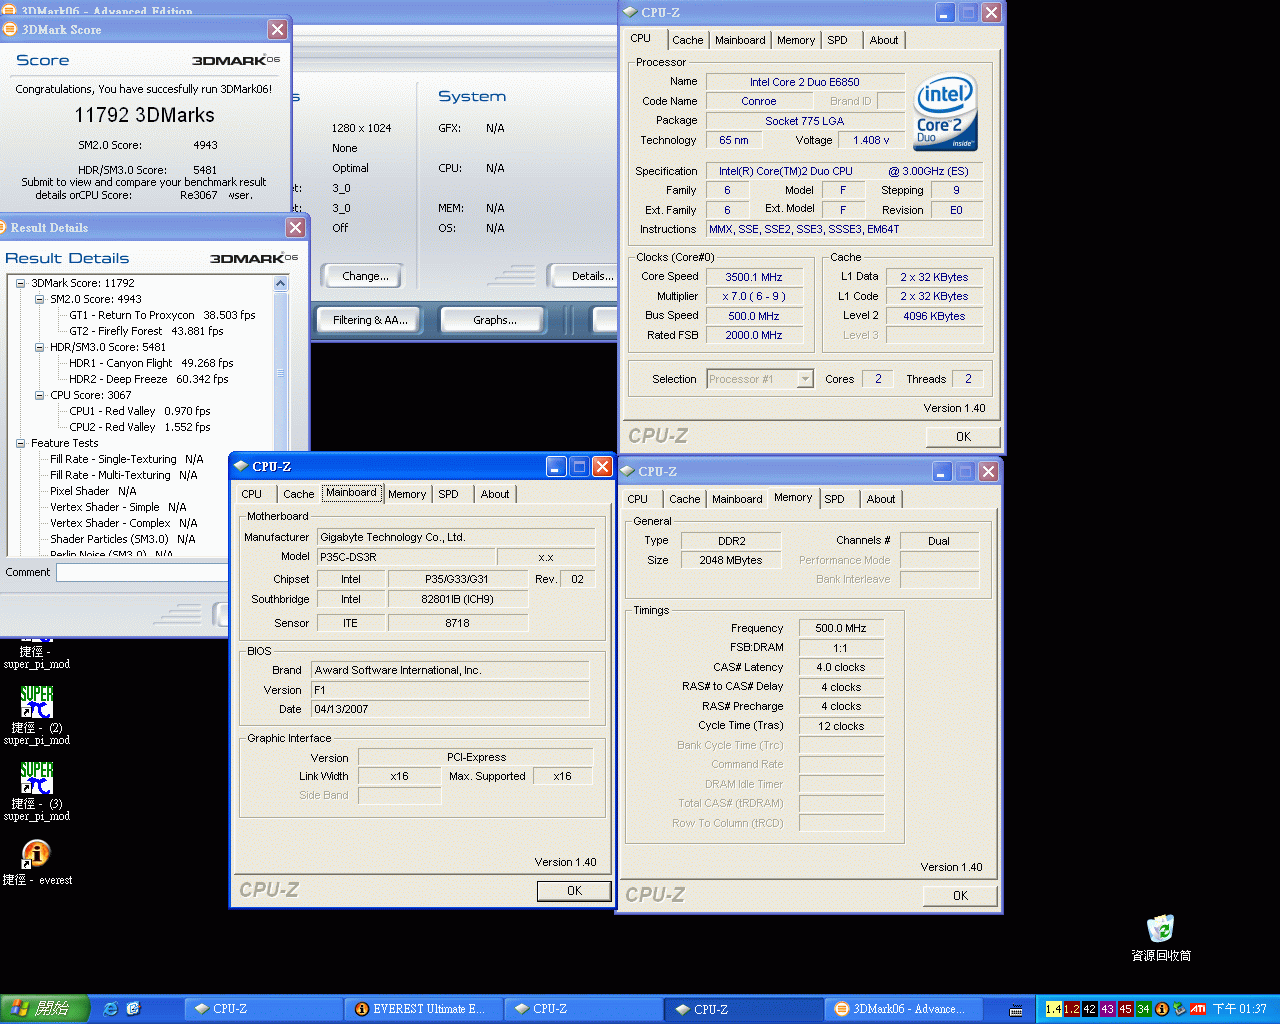Open Cache tab in the CPU-tab CPU-Z window

(x=687, y=40)
